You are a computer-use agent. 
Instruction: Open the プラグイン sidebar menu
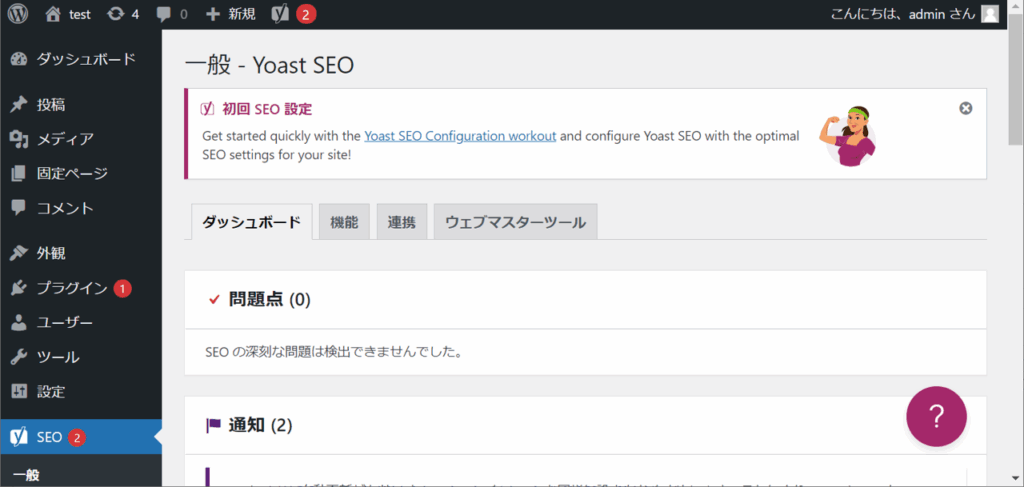pyautogui.click(x=81, y=288)
